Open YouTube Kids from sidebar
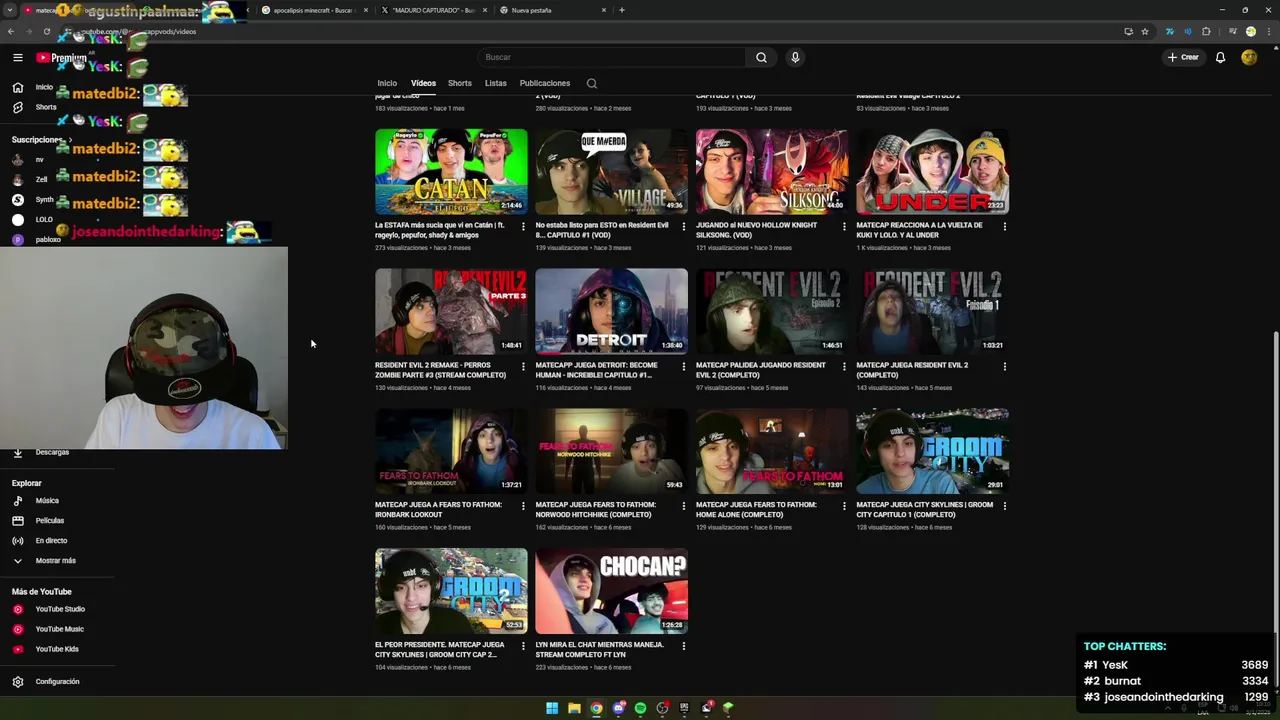Image resolution: width=1280 pixels, height=720 pixels. [57, 649]
